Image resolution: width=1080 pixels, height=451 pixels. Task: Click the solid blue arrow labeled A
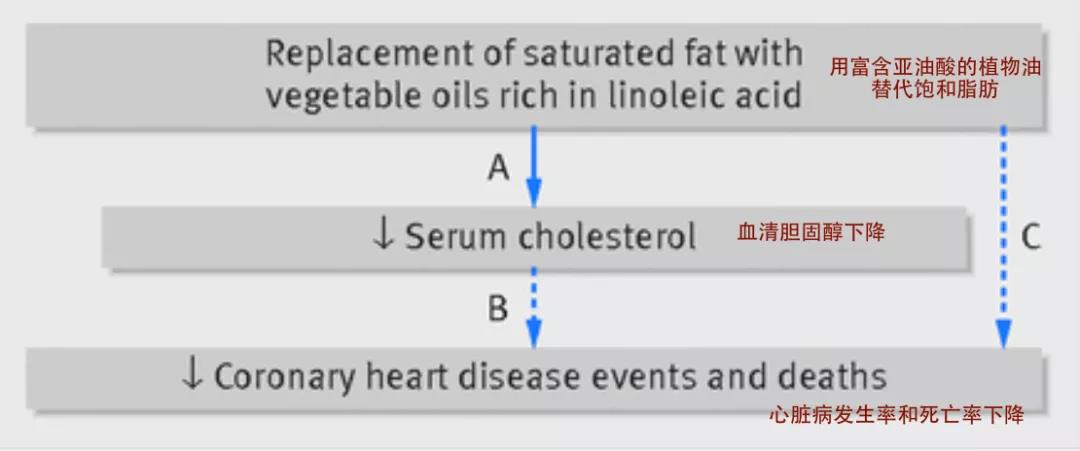[534, 166]
